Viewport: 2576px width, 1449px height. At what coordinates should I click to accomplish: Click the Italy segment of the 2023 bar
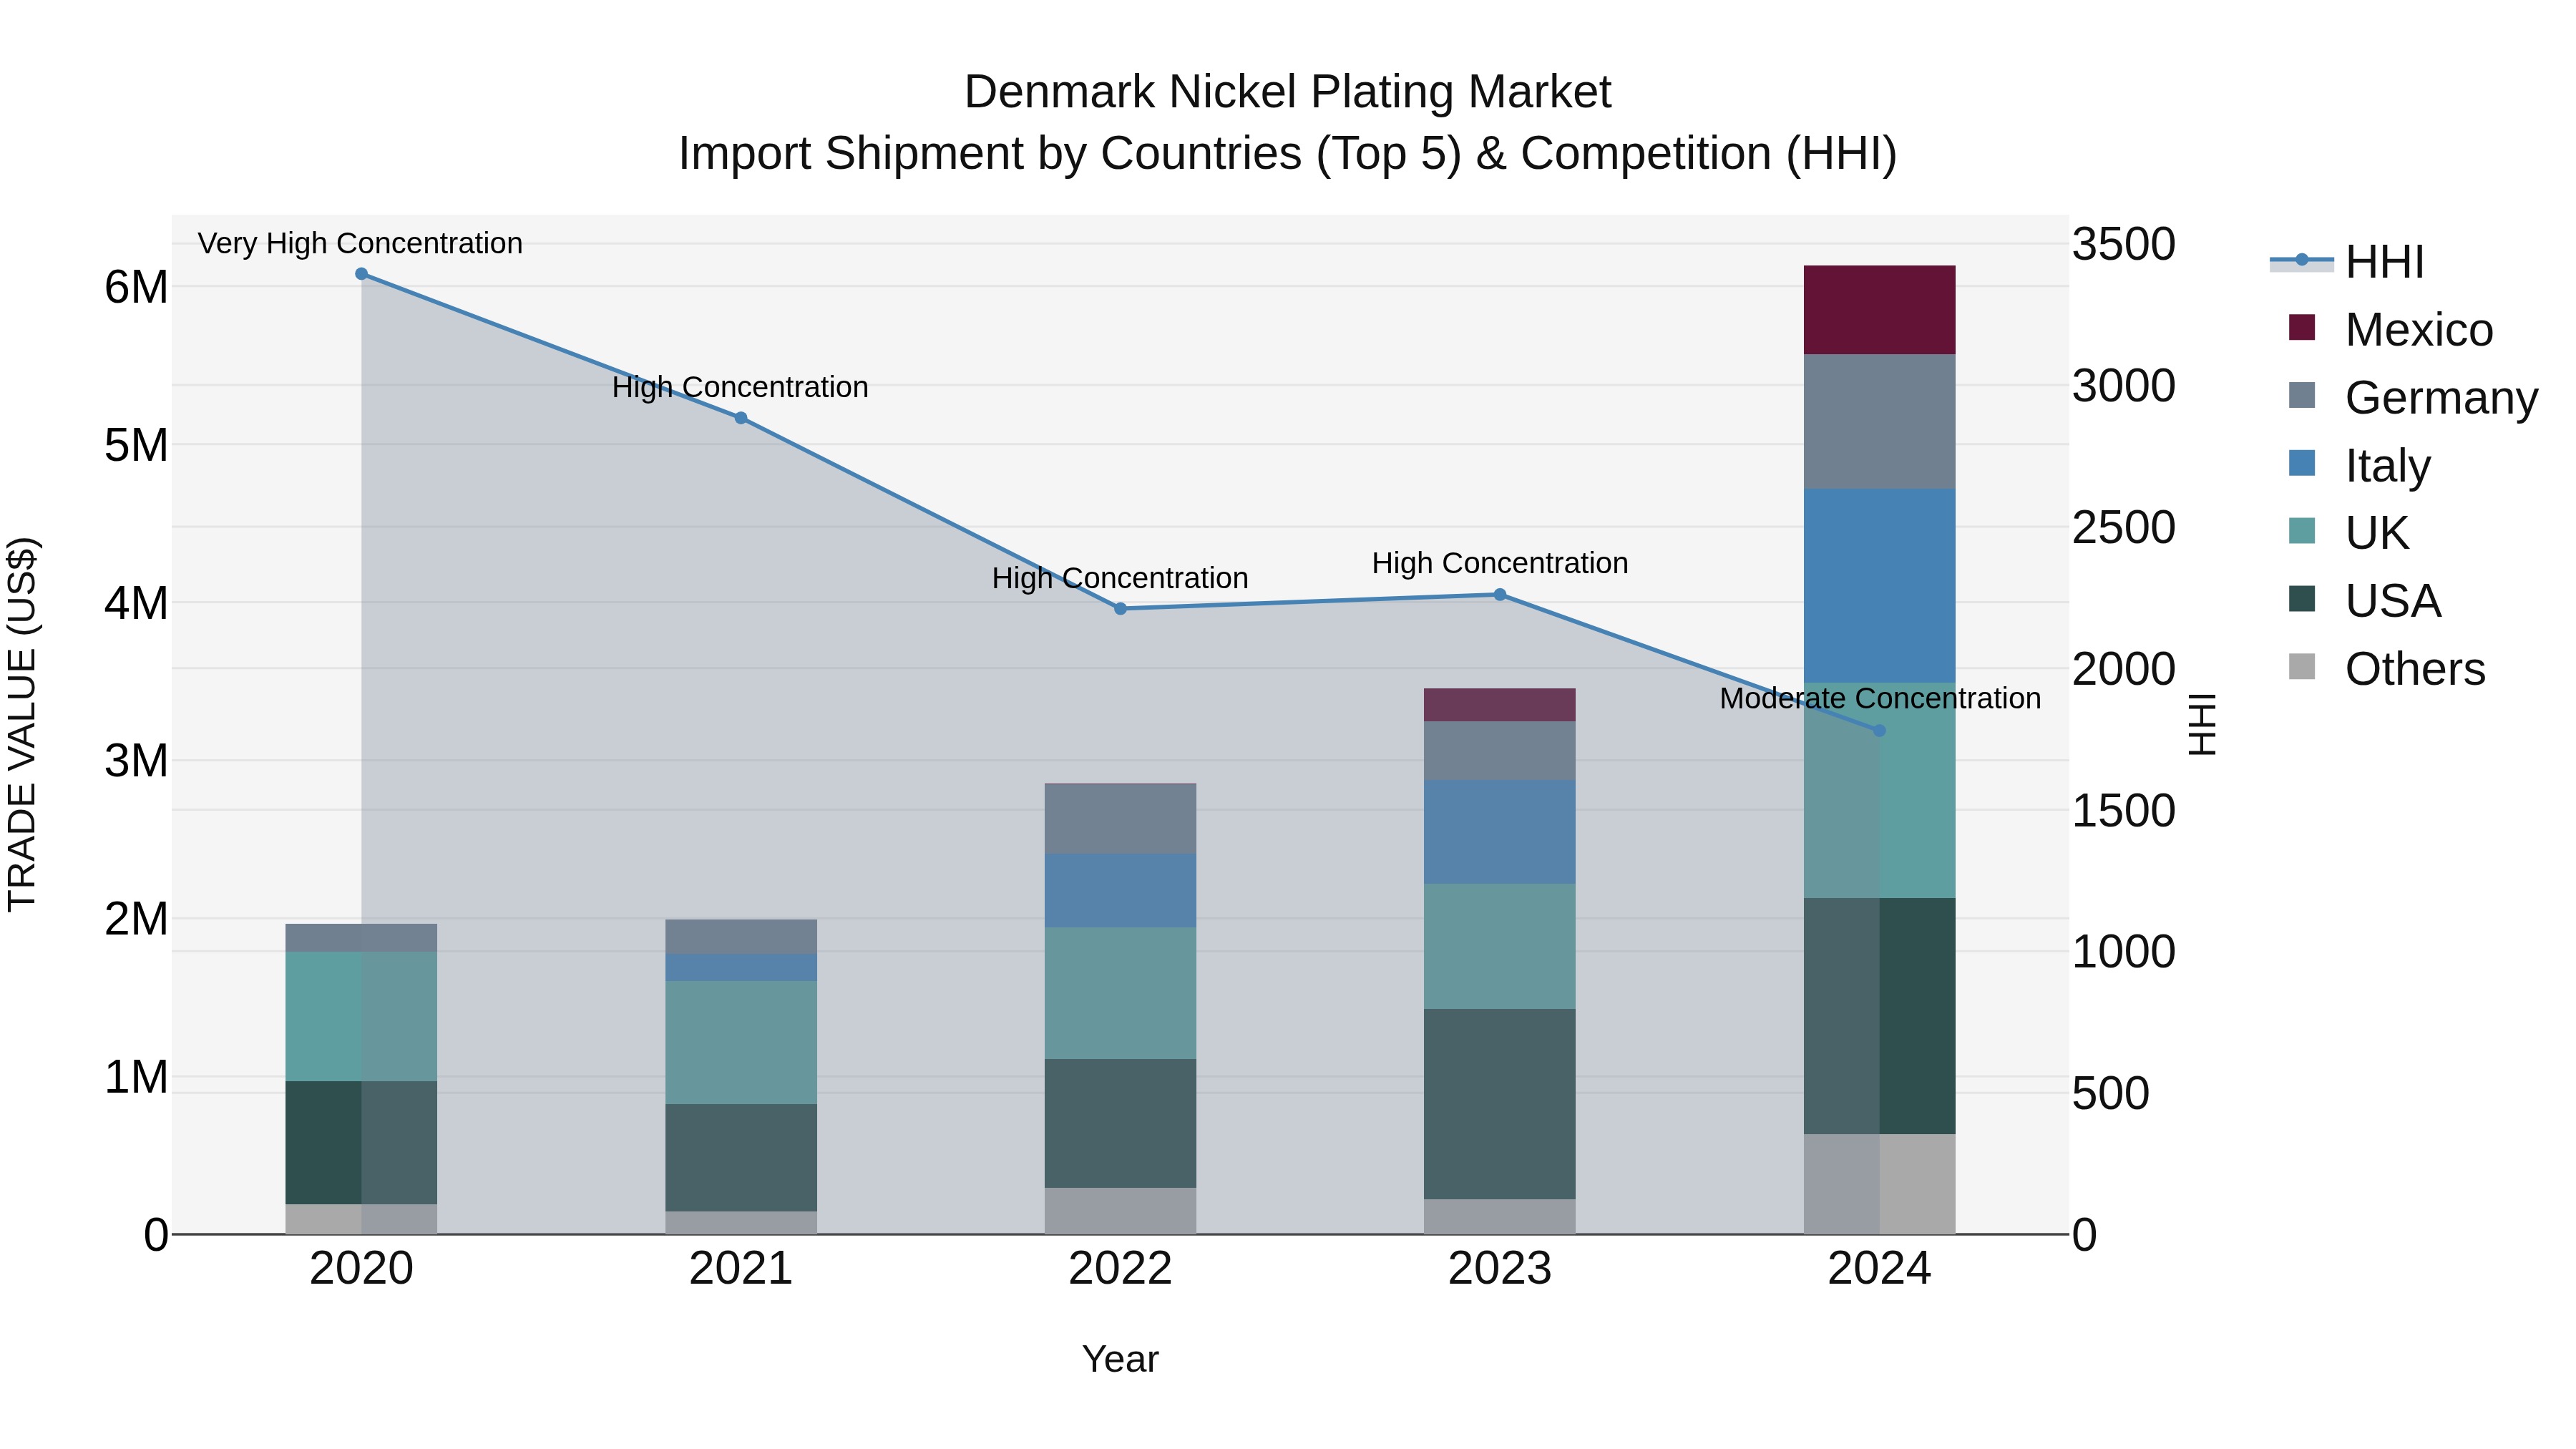coord(1500,832)
